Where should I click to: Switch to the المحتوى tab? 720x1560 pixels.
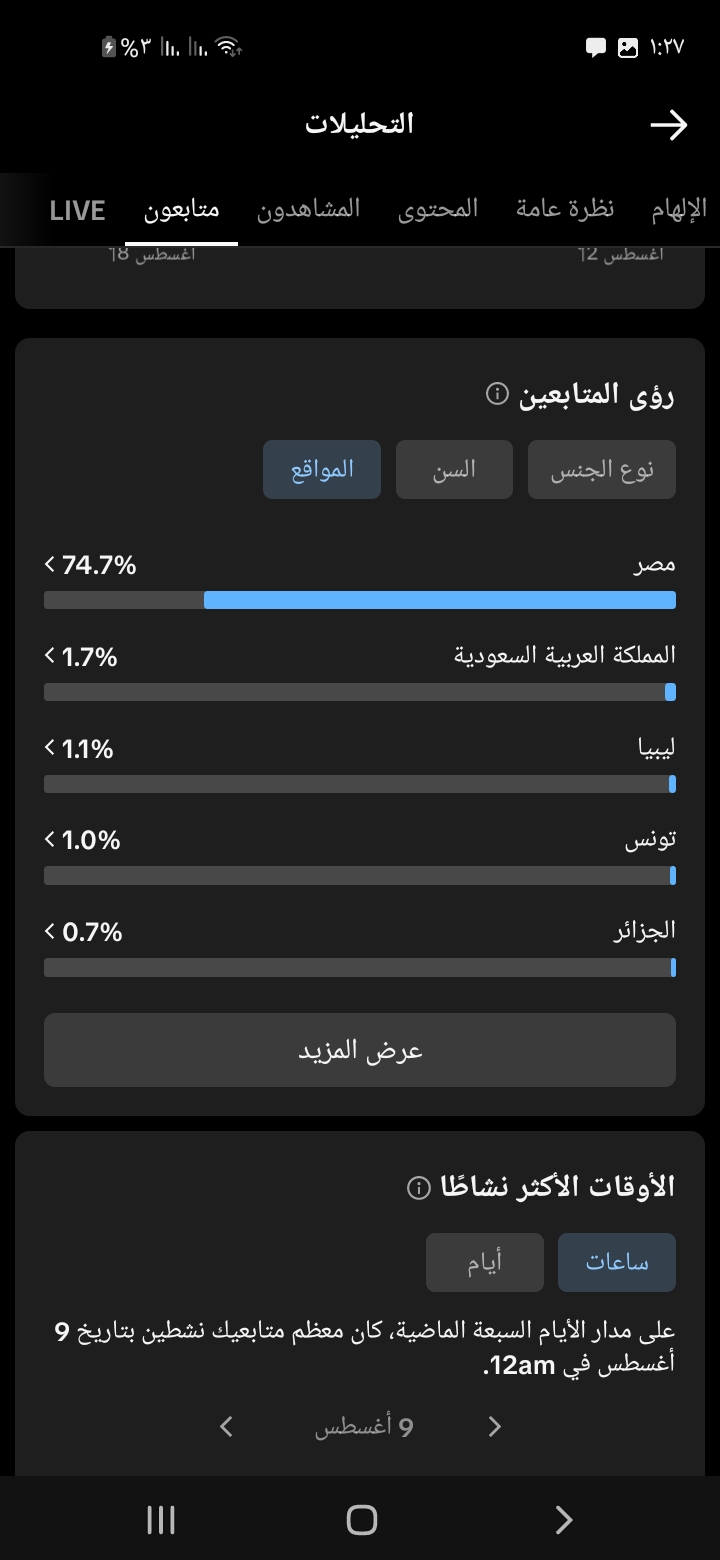(x=438, y=209)
